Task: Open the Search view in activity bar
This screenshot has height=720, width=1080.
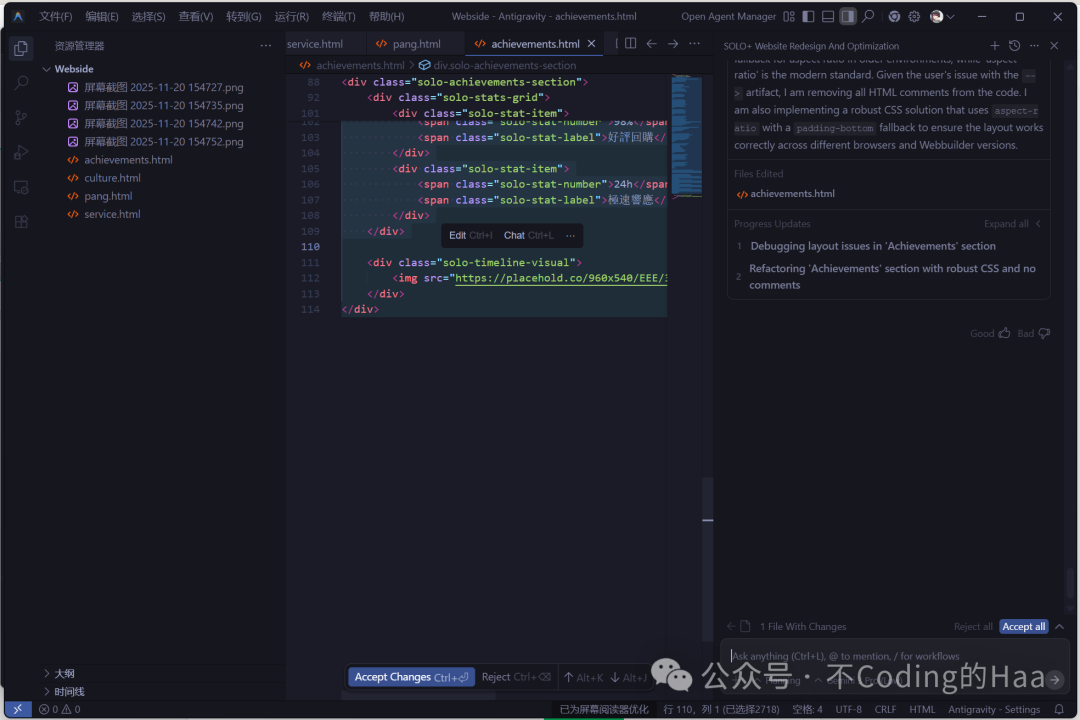Action: pyautogui.click(x=21, y=83)
